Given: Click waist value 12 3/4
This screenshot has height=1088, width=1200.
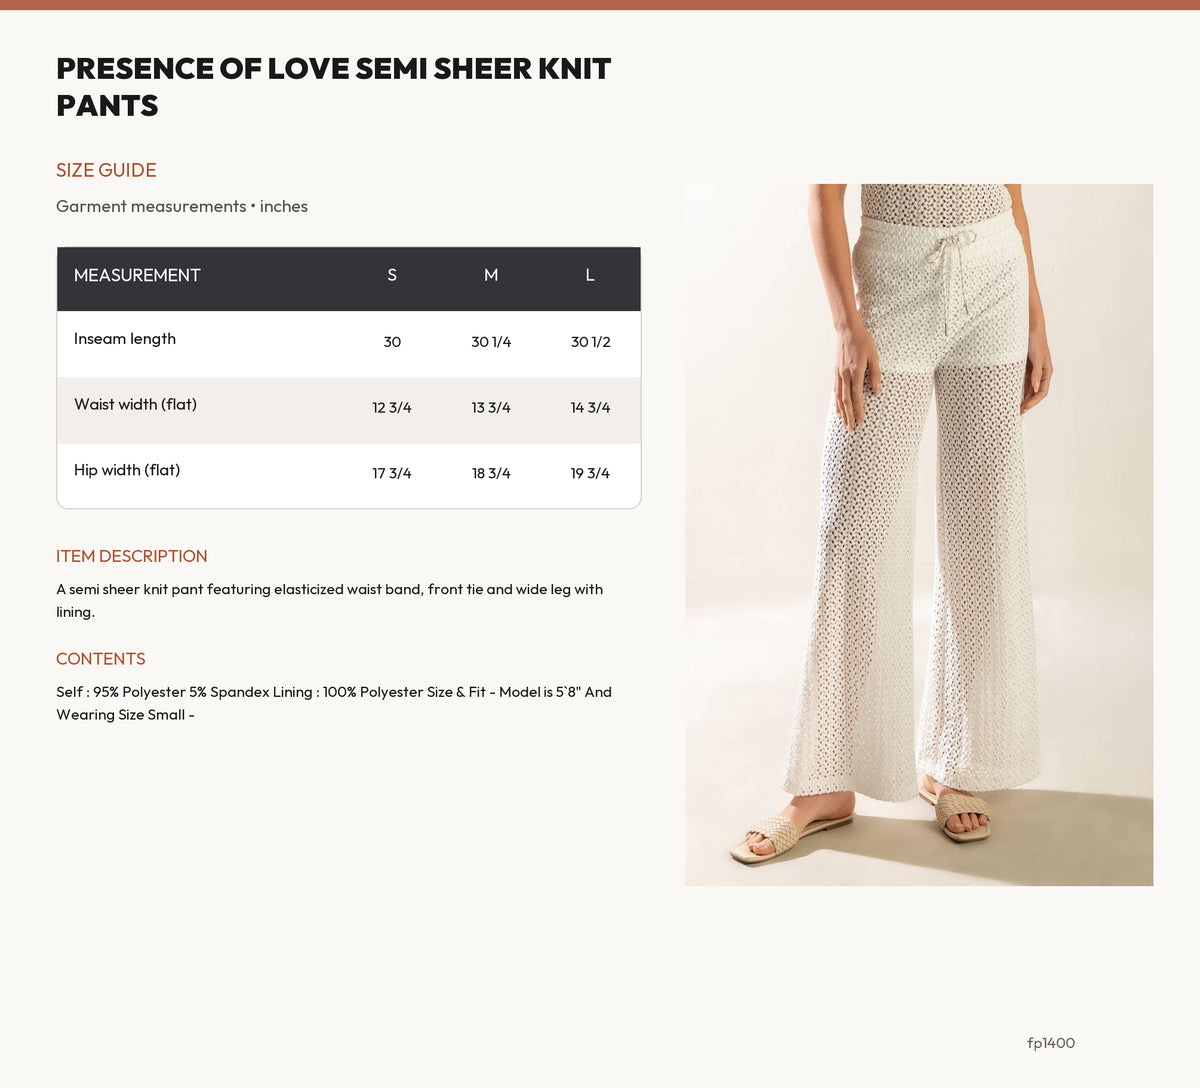Looking at the screenshot, I should point(392,408).
